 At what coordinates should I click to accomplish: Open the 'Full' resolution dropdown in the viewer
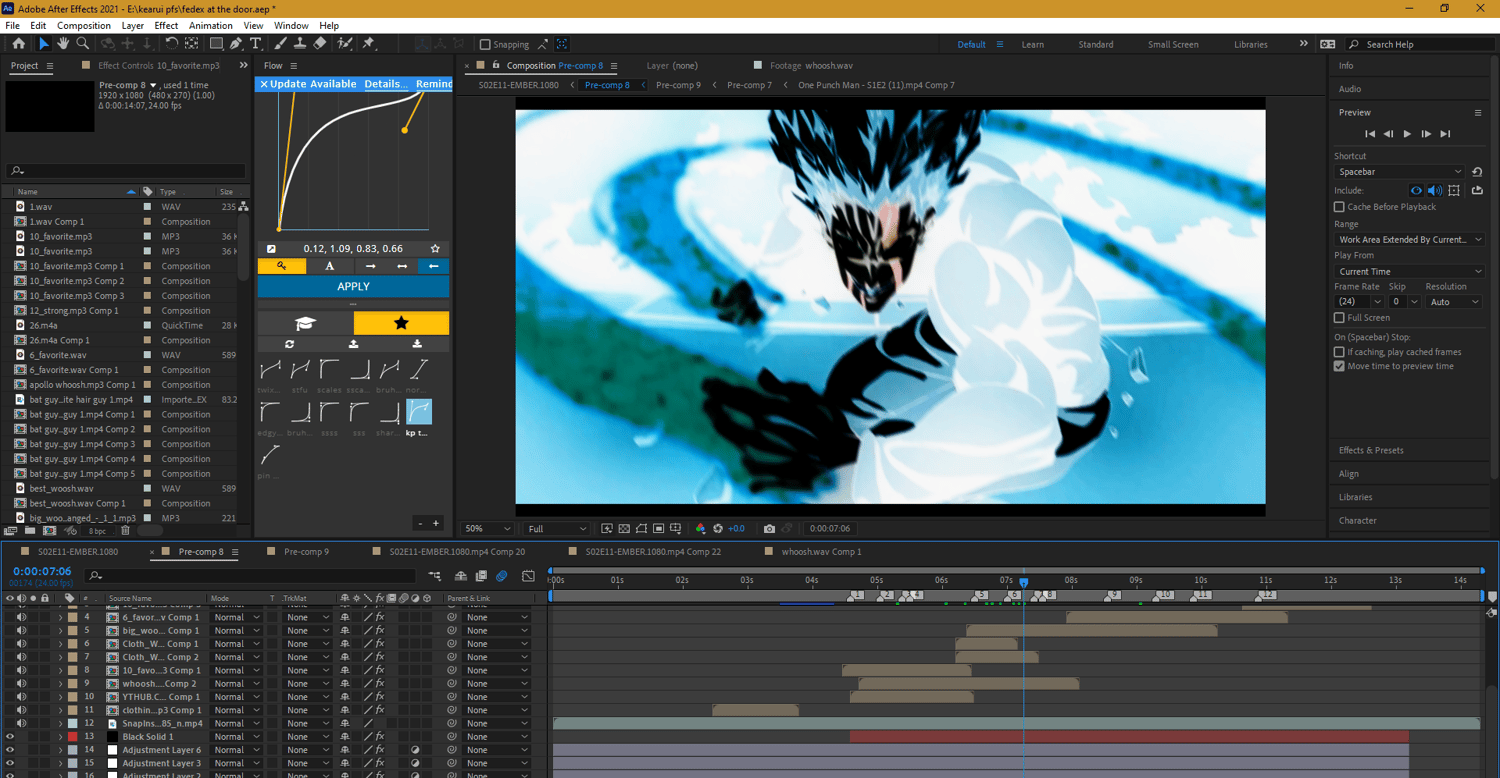coord(557,528)
